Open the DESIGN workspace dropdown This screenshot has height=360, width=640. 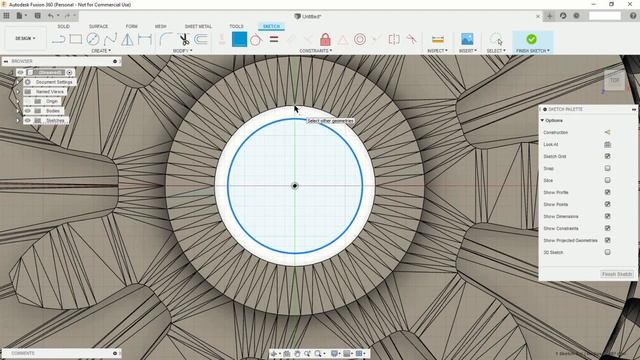(x=25, y=38)
